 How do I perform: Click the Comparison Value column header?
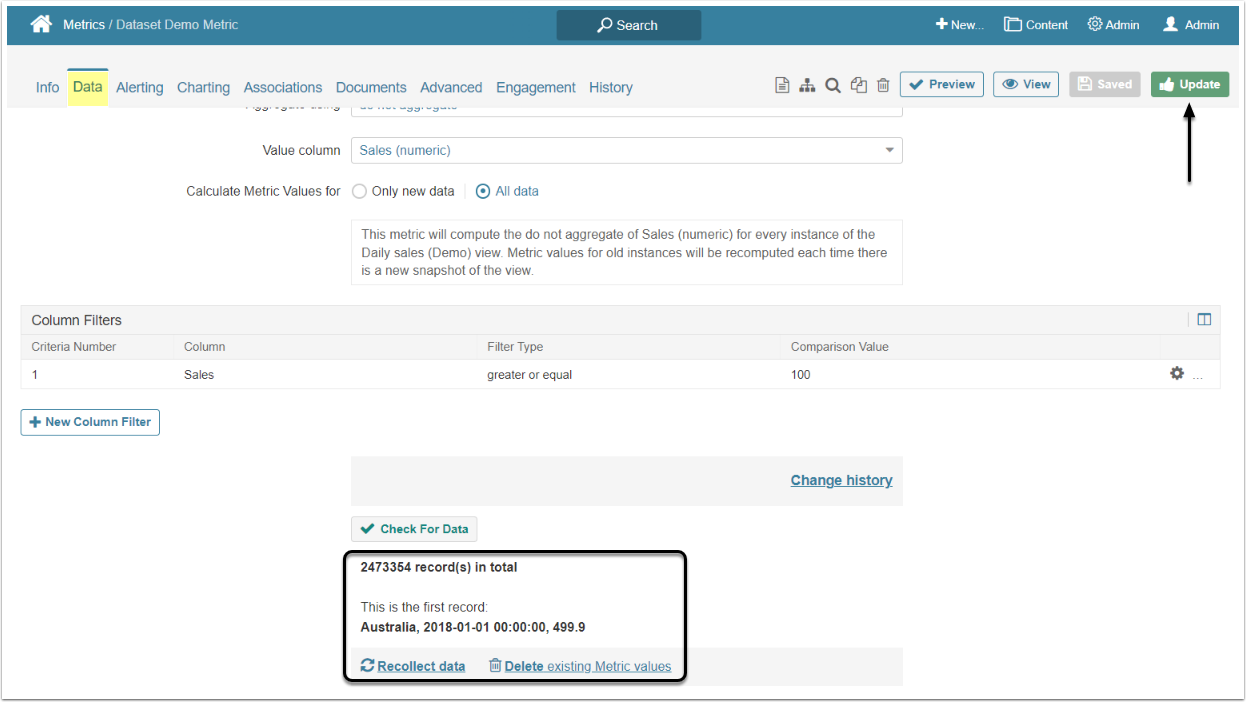pos(840,347)
